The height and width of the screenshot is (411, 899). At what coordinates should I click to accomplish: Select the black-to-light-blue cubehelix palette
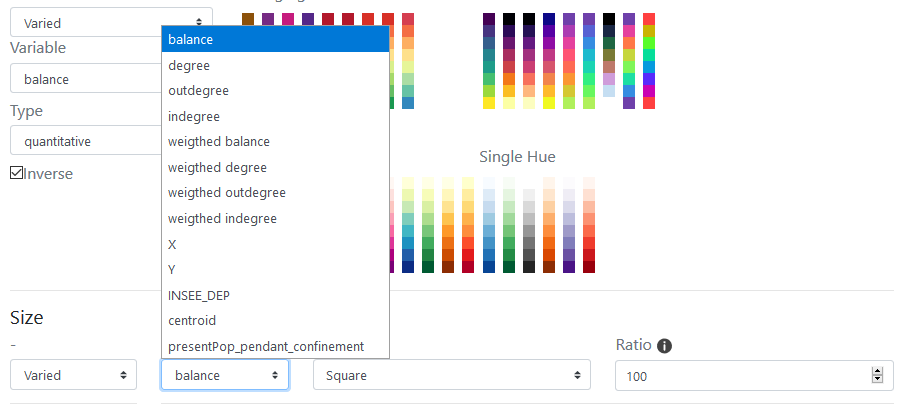609,55
